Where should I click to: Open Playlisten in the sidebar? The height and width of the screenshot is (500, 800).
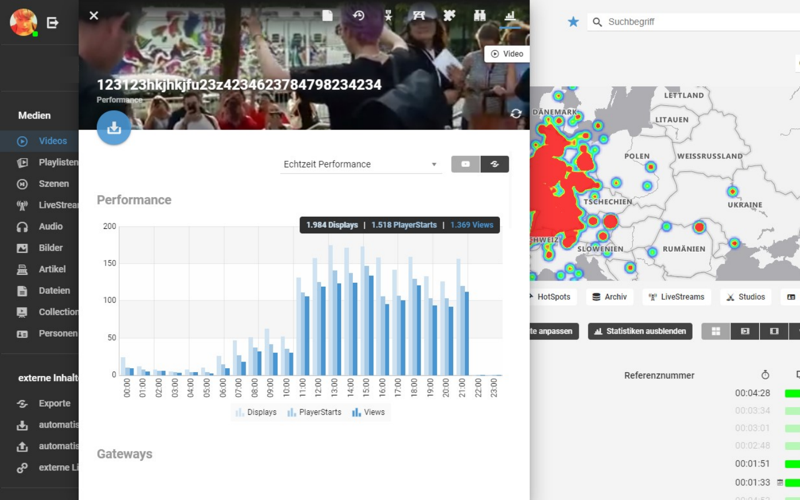[x=39, y=162]
